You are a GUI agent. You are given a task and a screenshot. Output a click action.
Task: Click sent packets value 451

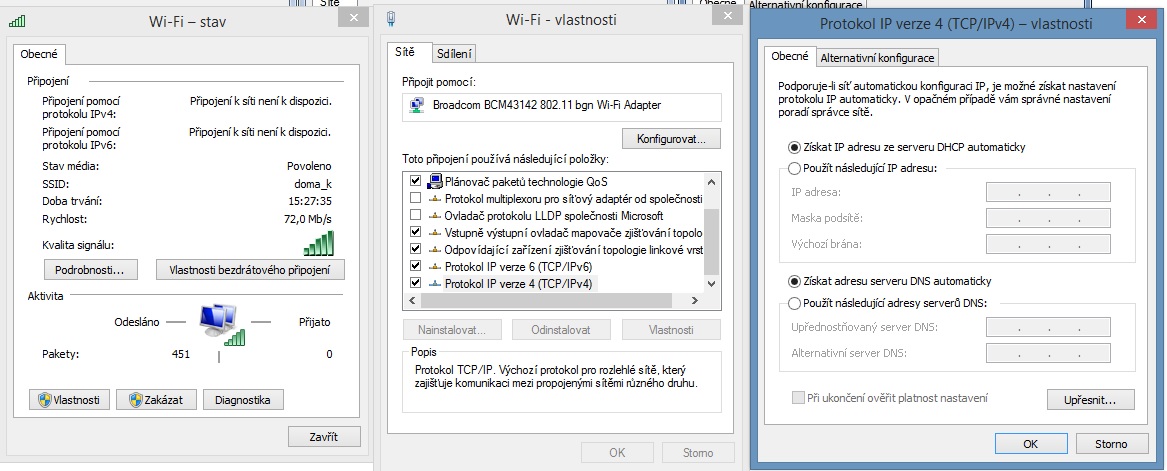pos(181,354)
